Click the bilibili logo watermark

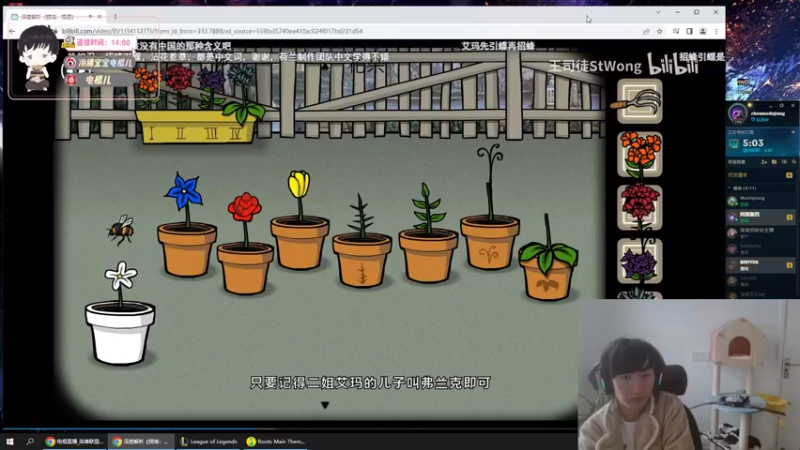(672, 63)
